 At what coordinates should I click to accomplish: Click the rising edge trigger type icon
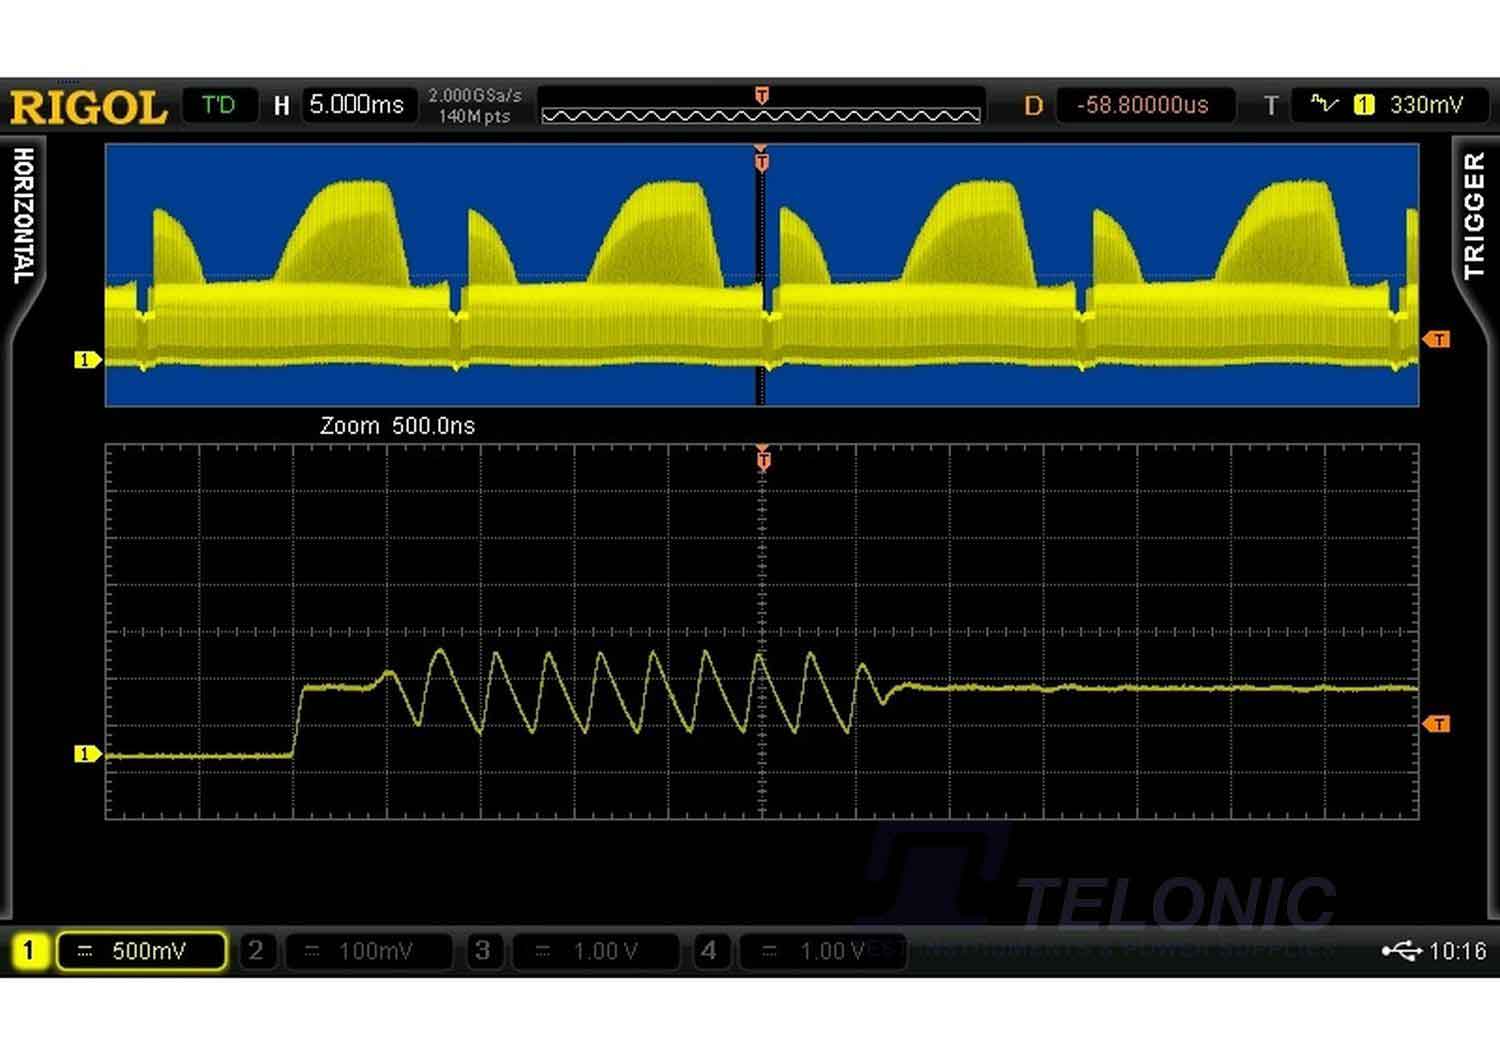[1324, 104]
